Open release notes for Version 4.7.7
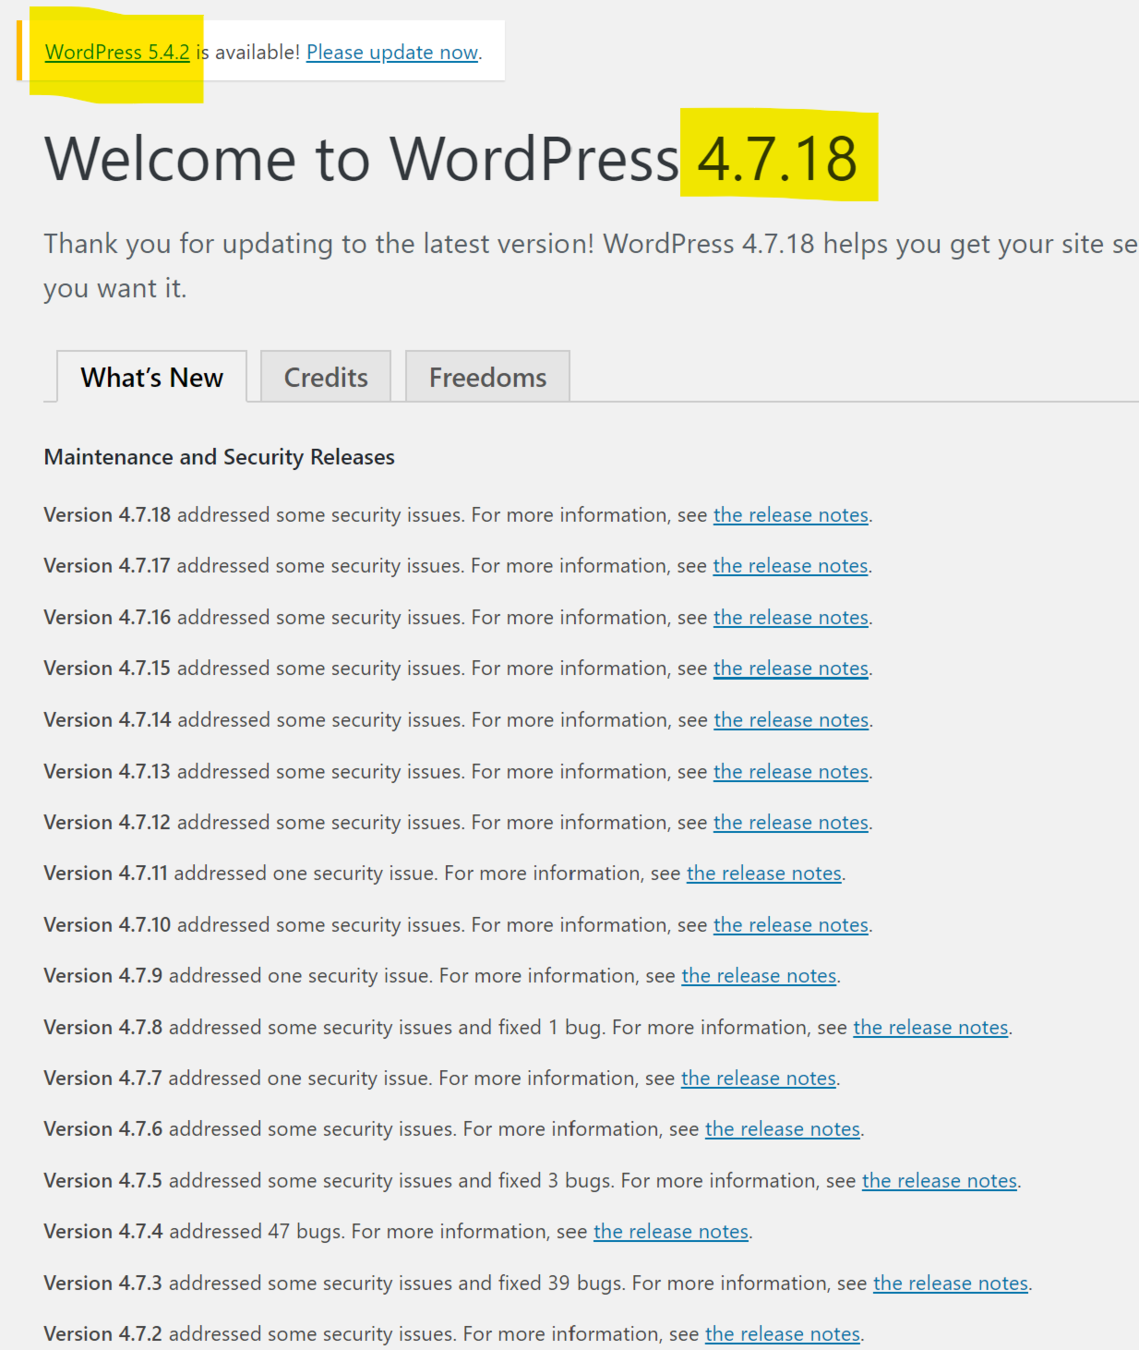Image resolution: width=1139 pixels, height=1350 pixels. point(759,1078)
